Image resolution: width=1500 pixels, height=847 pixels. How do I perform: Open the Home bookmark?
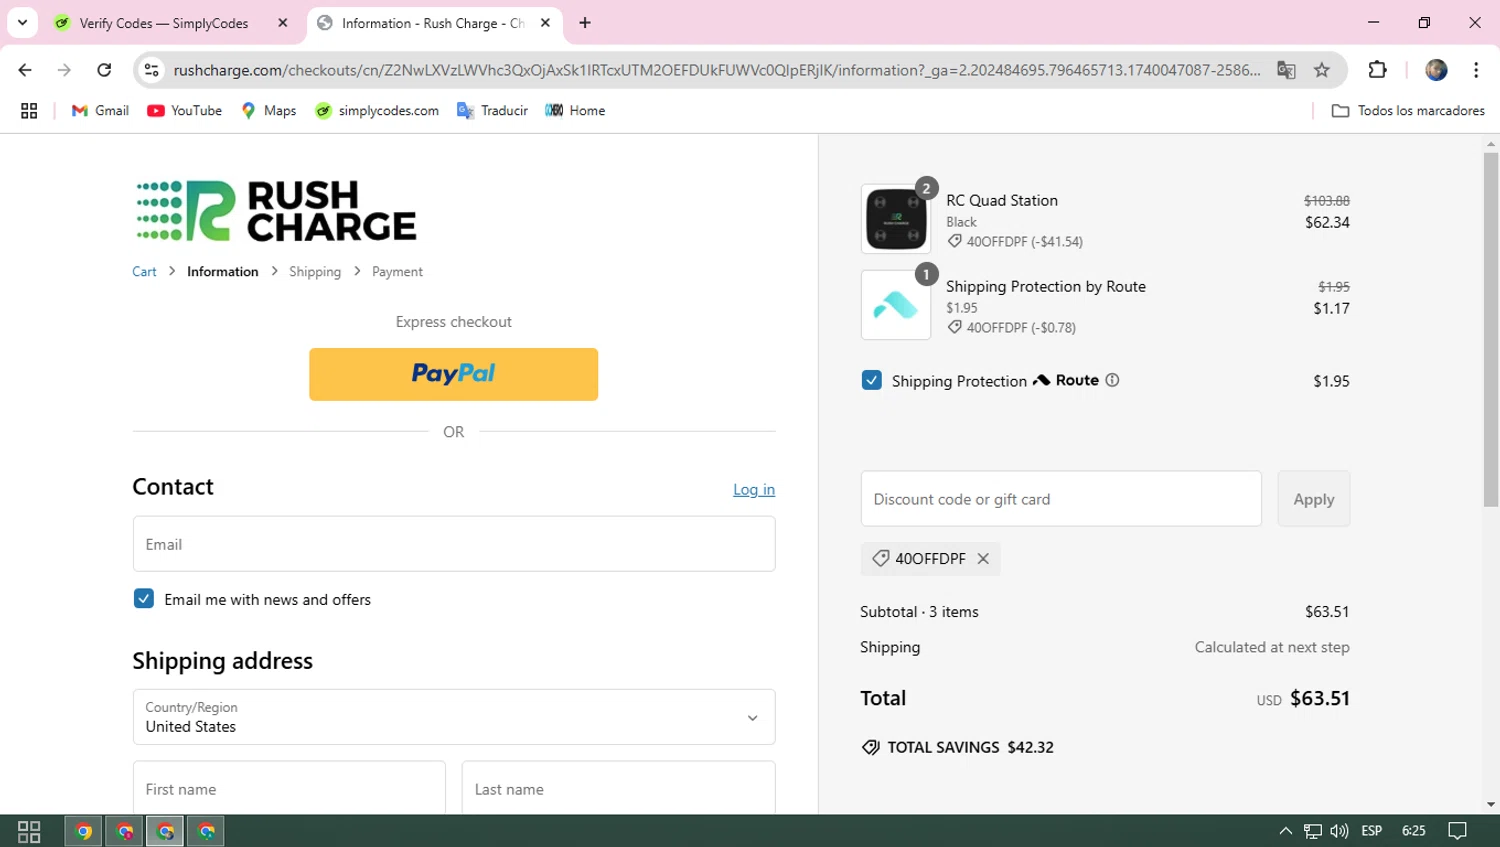coord(575,111)
